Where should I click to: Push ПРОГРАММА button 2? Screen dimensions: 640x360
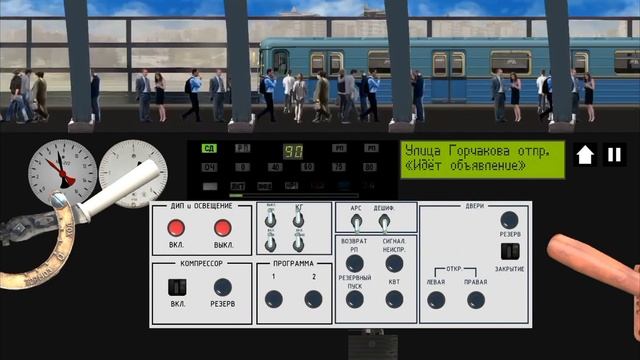tap(313, 299)
